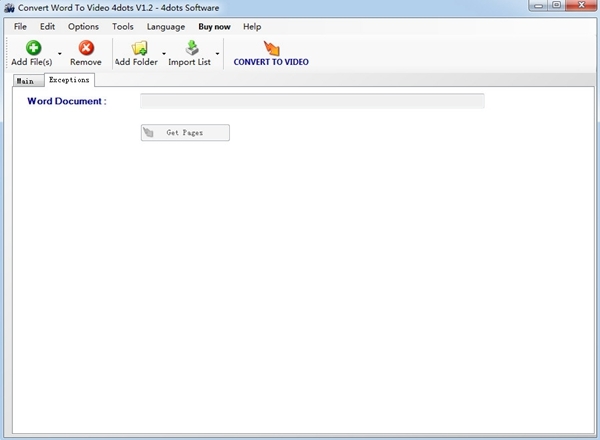600x440 pixels.
Task: Expand the Add Folder dropdown arrow
Action: click(164, 54)
